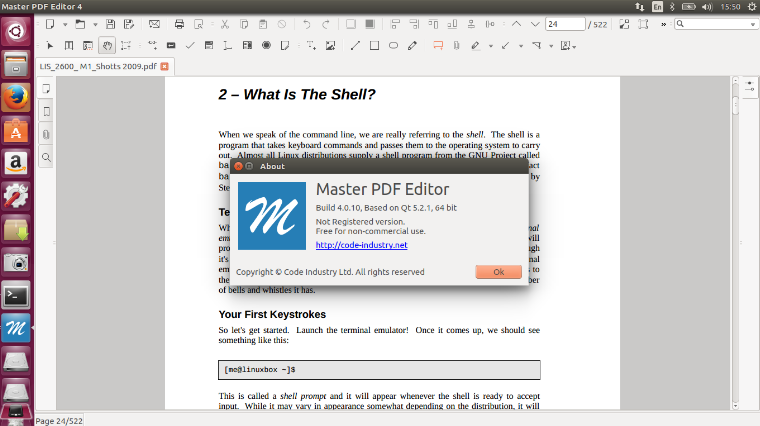This screenshot has height=426, width=760.
Task: Go to previous page with up arrow
Action: pos(517,24)
